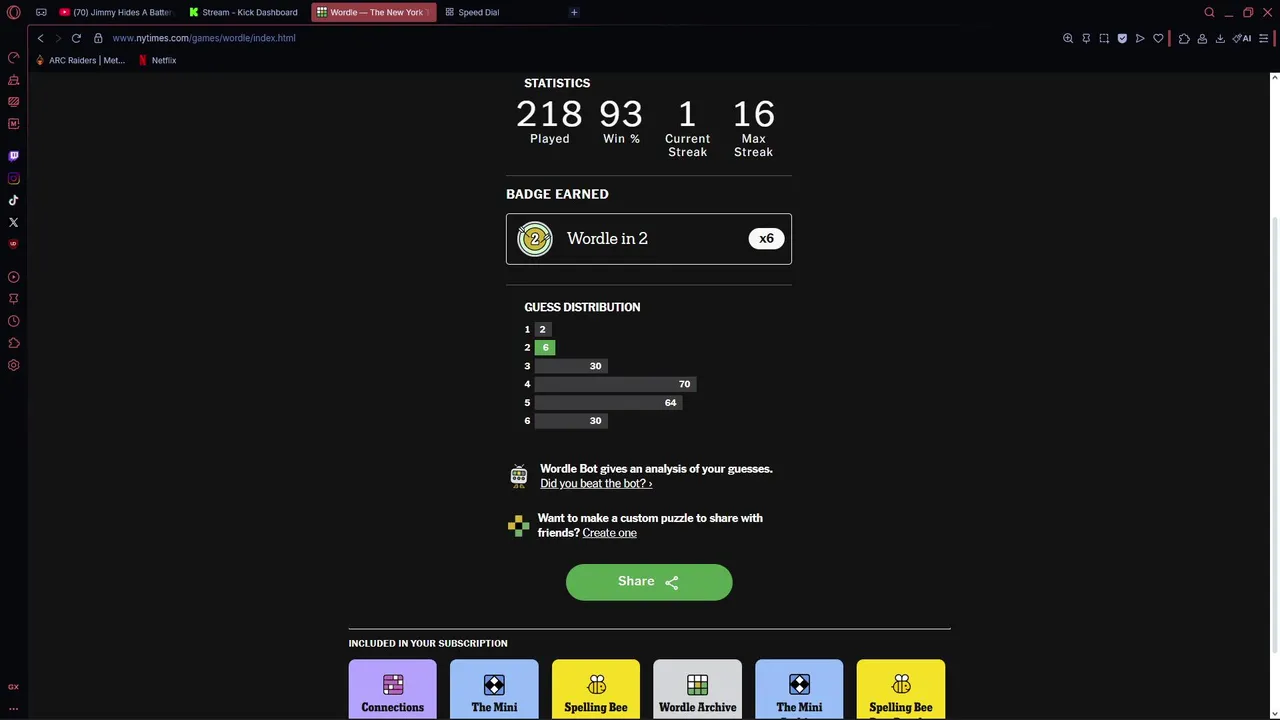
Task: Reload the Wordle page
Action: tap(76, 38)
